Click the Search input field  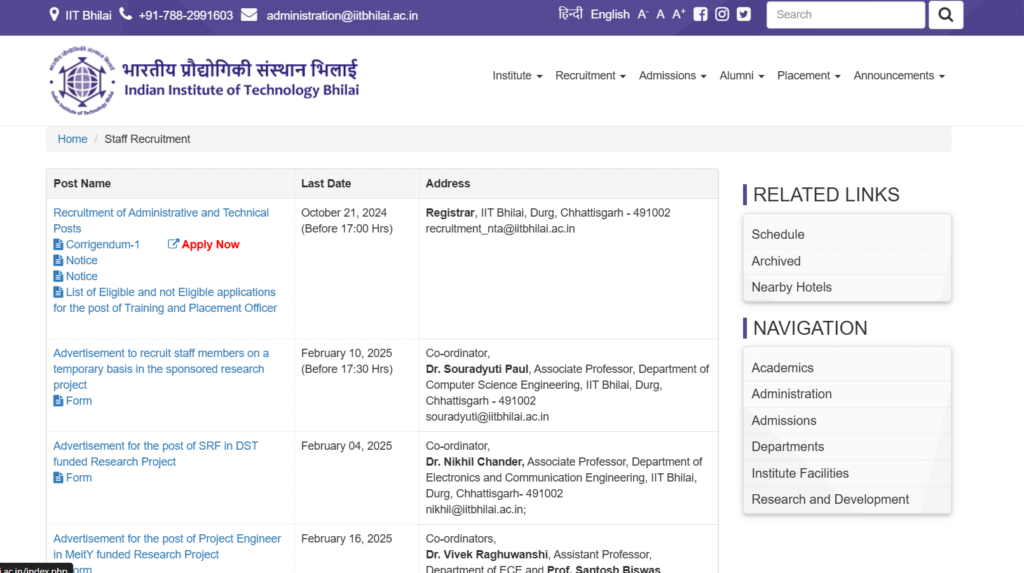coord(846,14)
